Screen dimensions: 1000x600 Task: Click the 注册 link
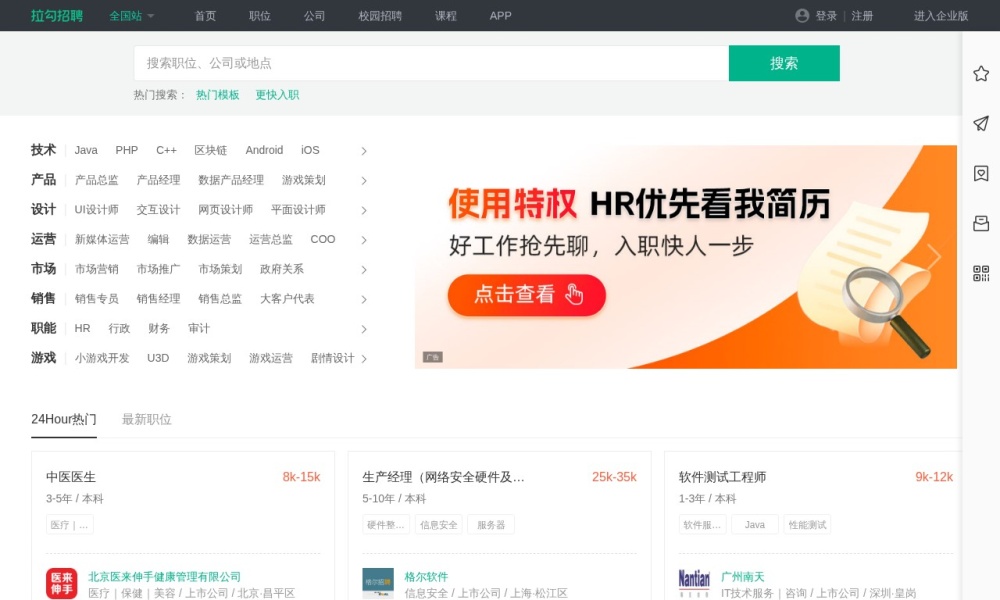tap(862, 16)
